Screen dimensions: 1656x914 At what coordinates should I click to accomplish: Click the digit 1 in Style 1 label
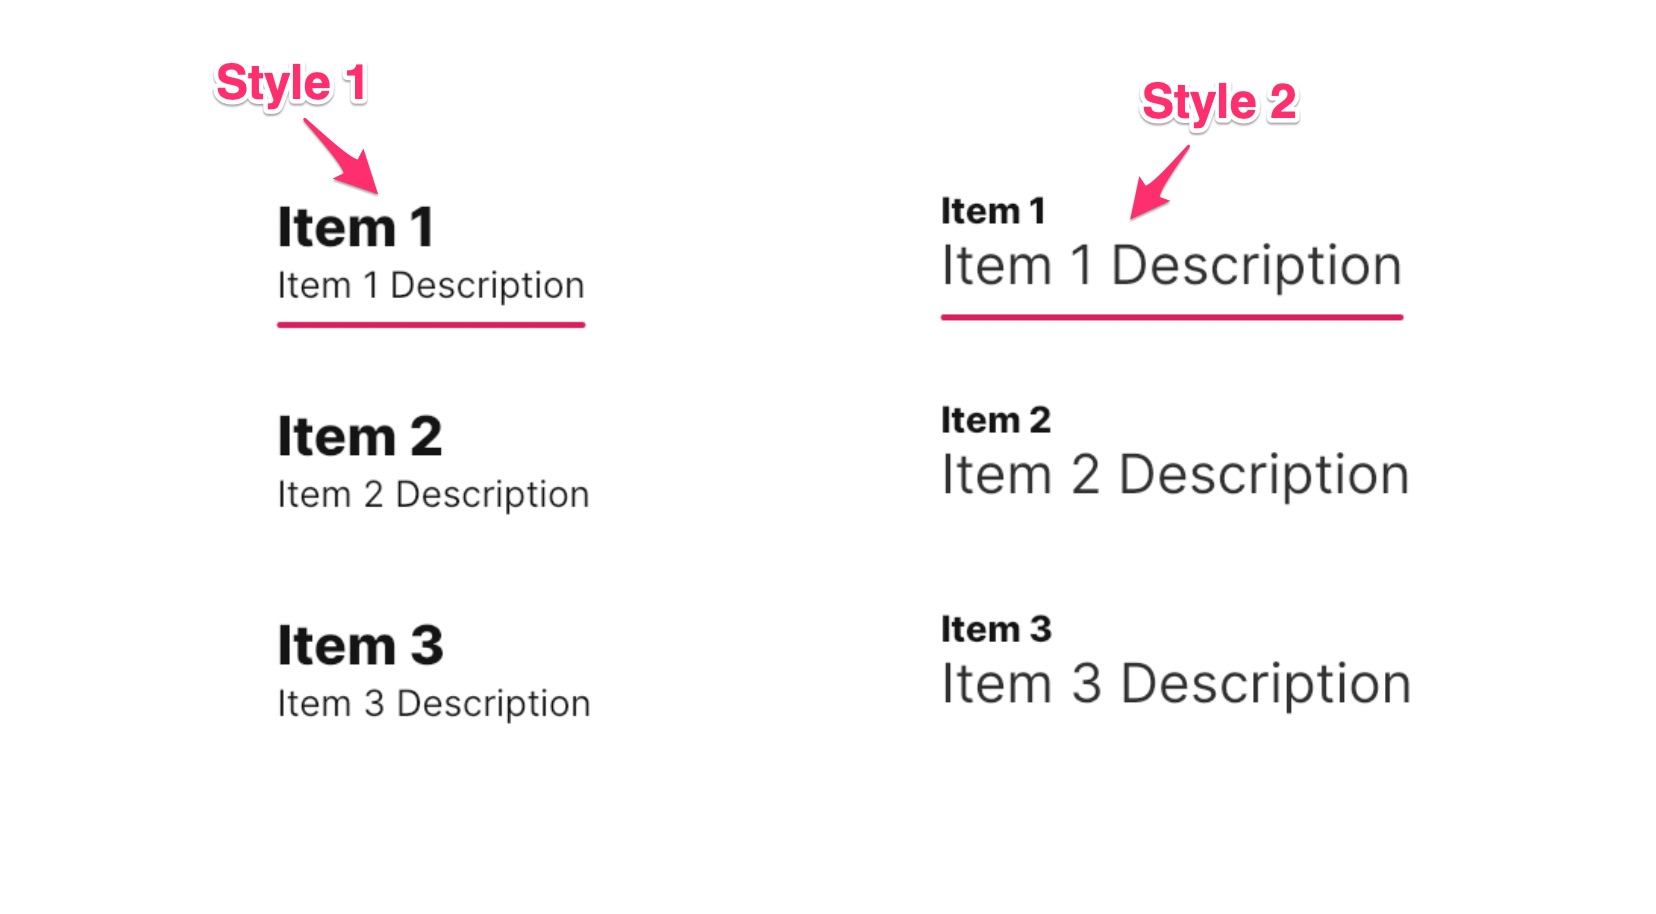pos(355,83)
